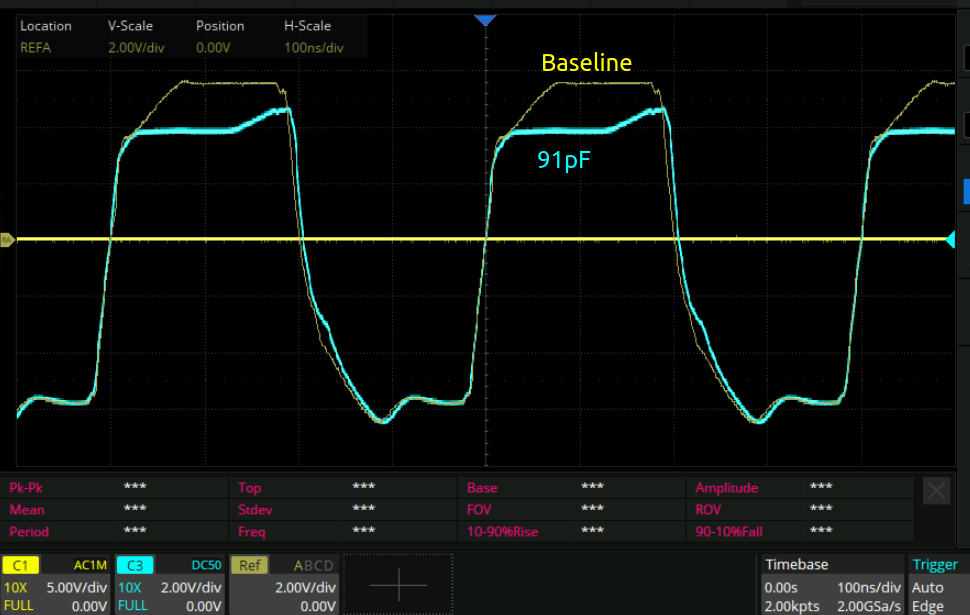This screenshot has height=615, width=970.
Task: Click the Ref label badge
Action: click(249, 565)
